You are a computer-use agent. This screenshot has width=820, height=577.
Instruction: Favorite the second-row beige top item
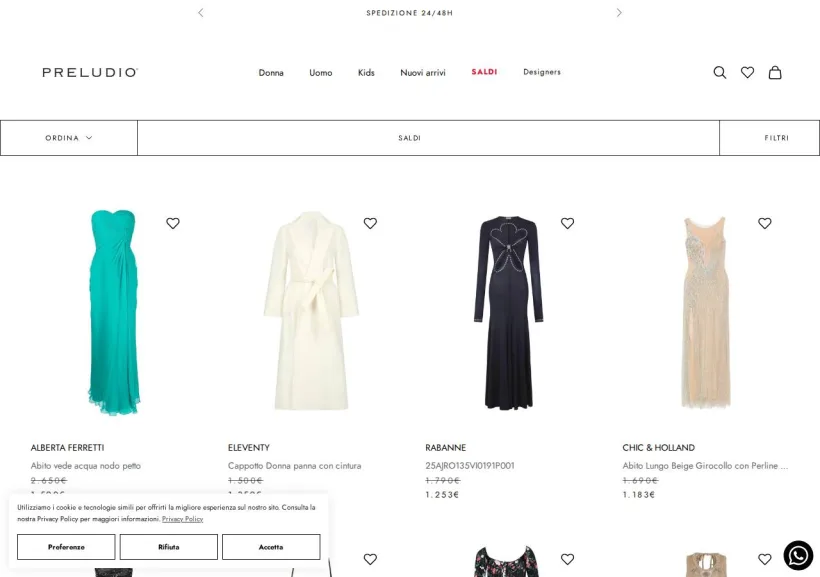point(765,559)
